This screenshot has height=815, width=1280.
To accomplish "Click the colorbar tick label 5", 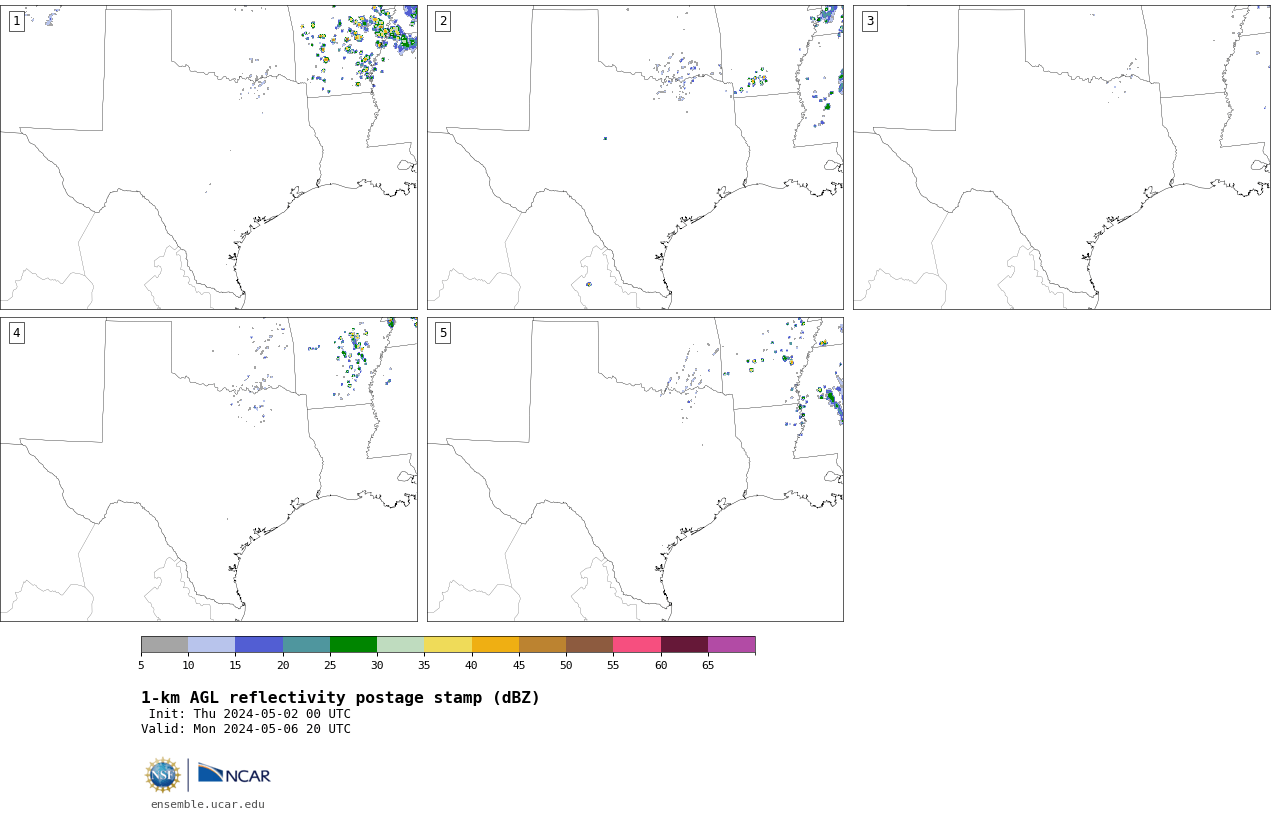I will click(x=141, y=665).
